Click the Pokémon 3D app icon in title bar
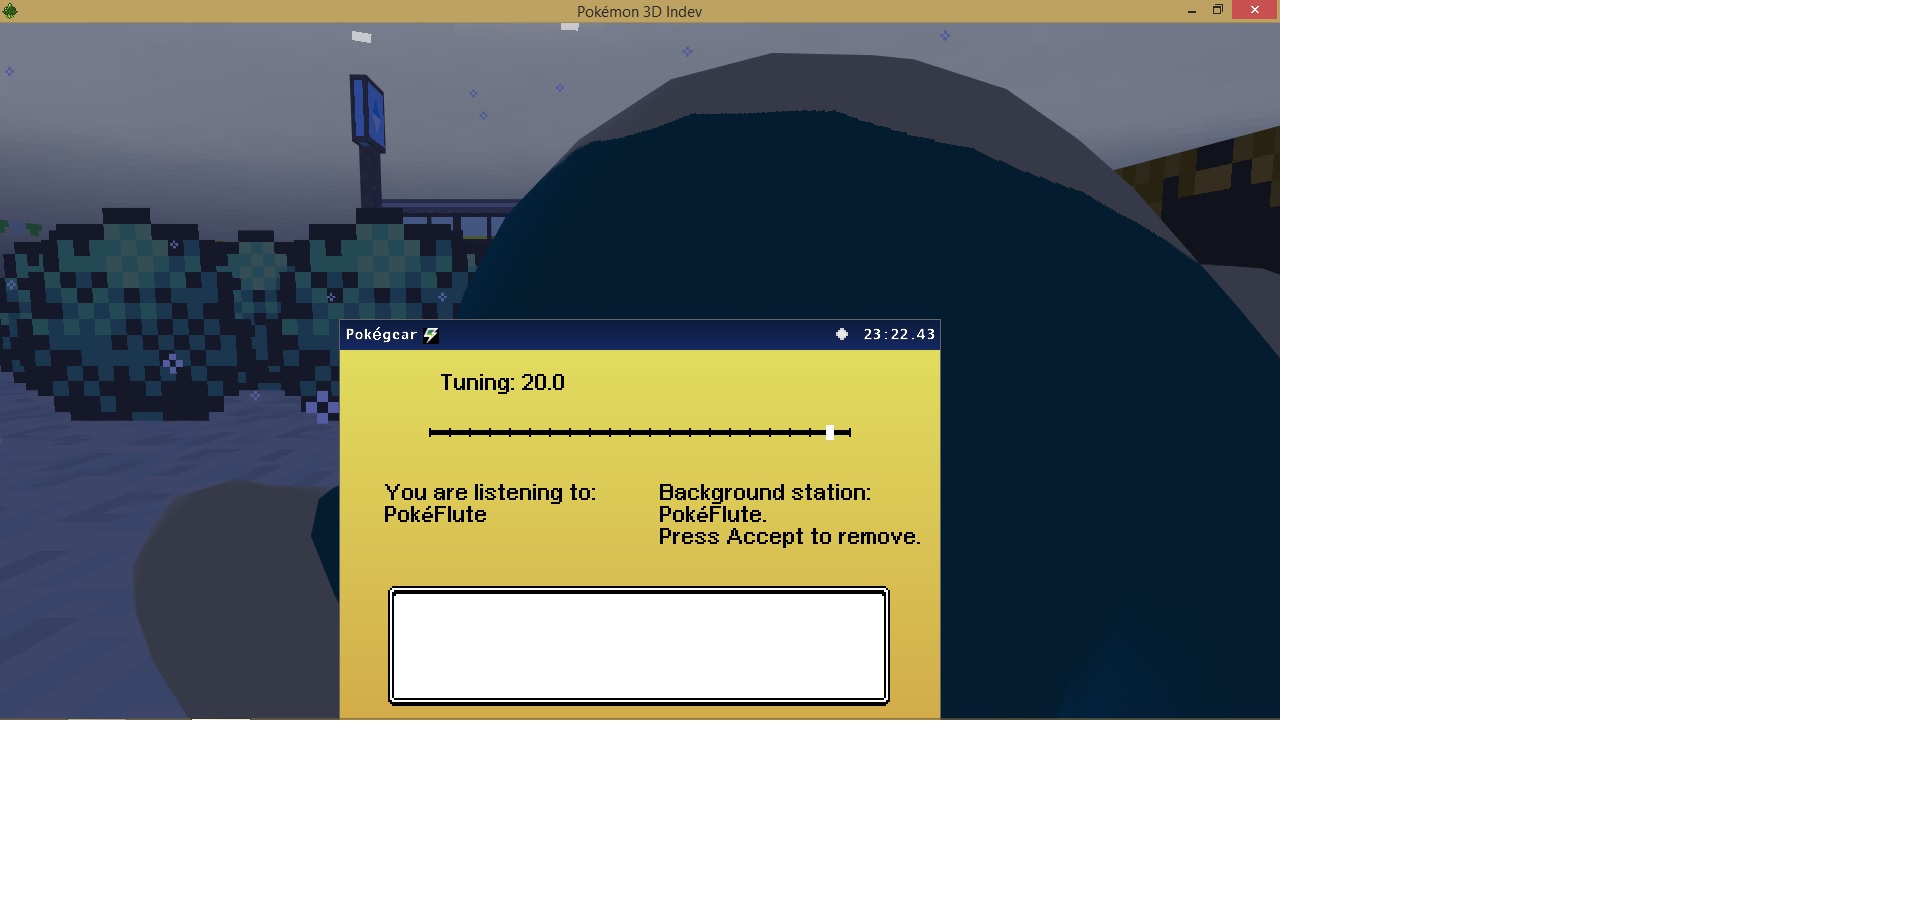The image size is (1914, 910). tap(10, 11)
